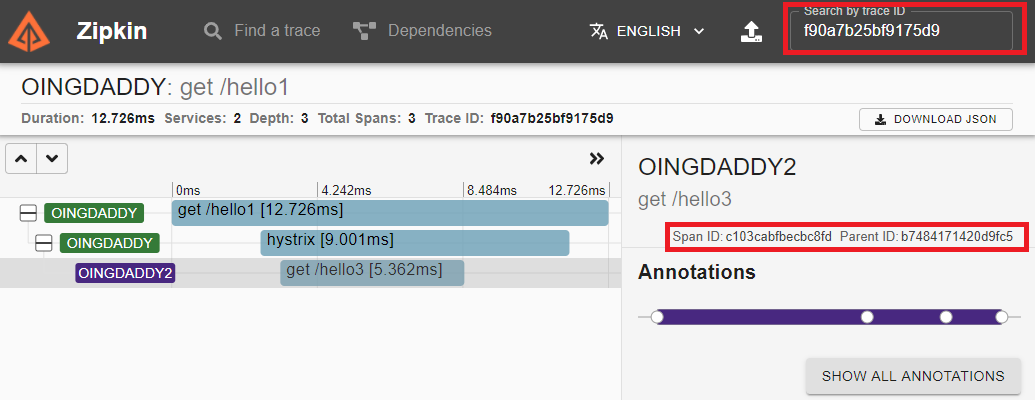Click the first annotation dot on the timeline
The height and width of the screenshot is (400, 1035).
coord(657,317)
